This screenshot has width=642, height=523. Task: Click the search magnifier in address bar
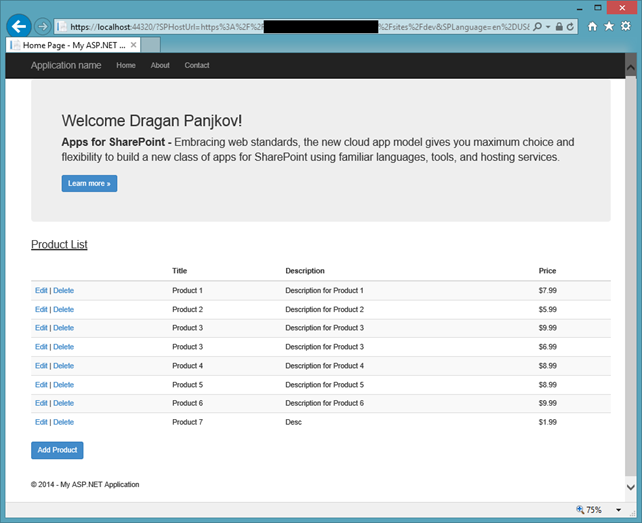click(x=538, y=27)
